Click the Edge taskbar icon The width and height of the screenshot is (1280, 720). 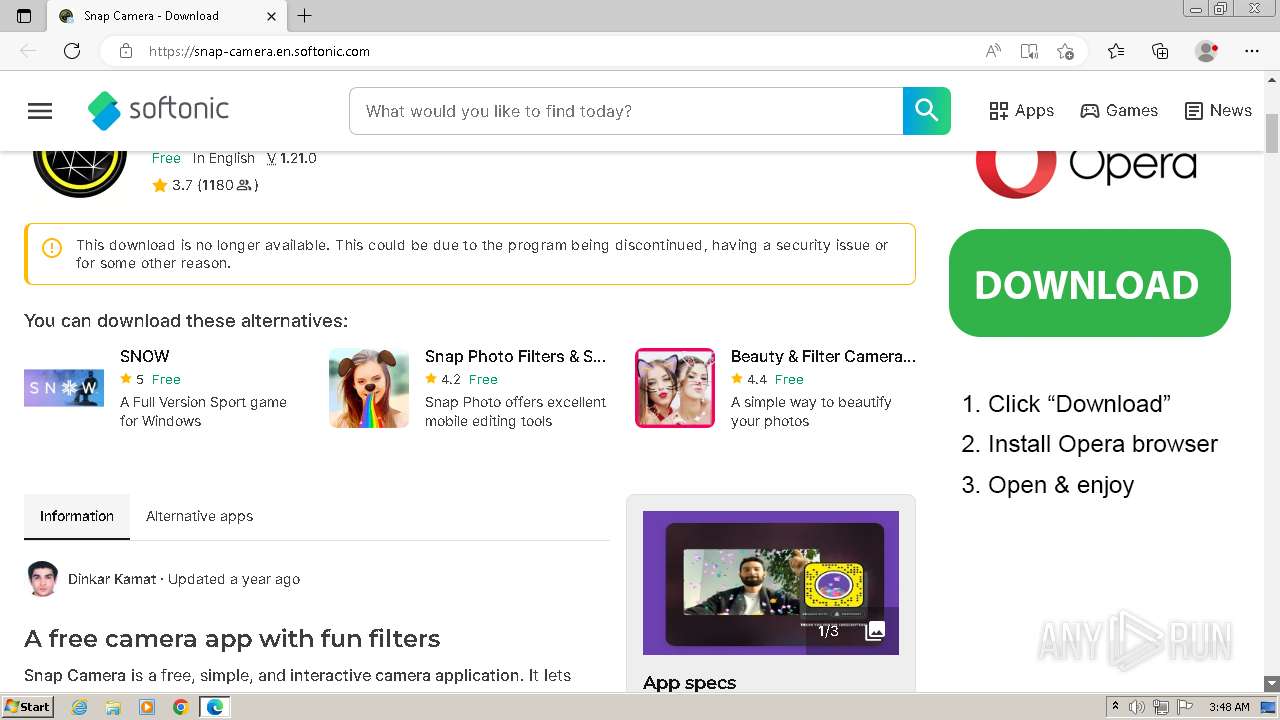[x=214, y=707]
